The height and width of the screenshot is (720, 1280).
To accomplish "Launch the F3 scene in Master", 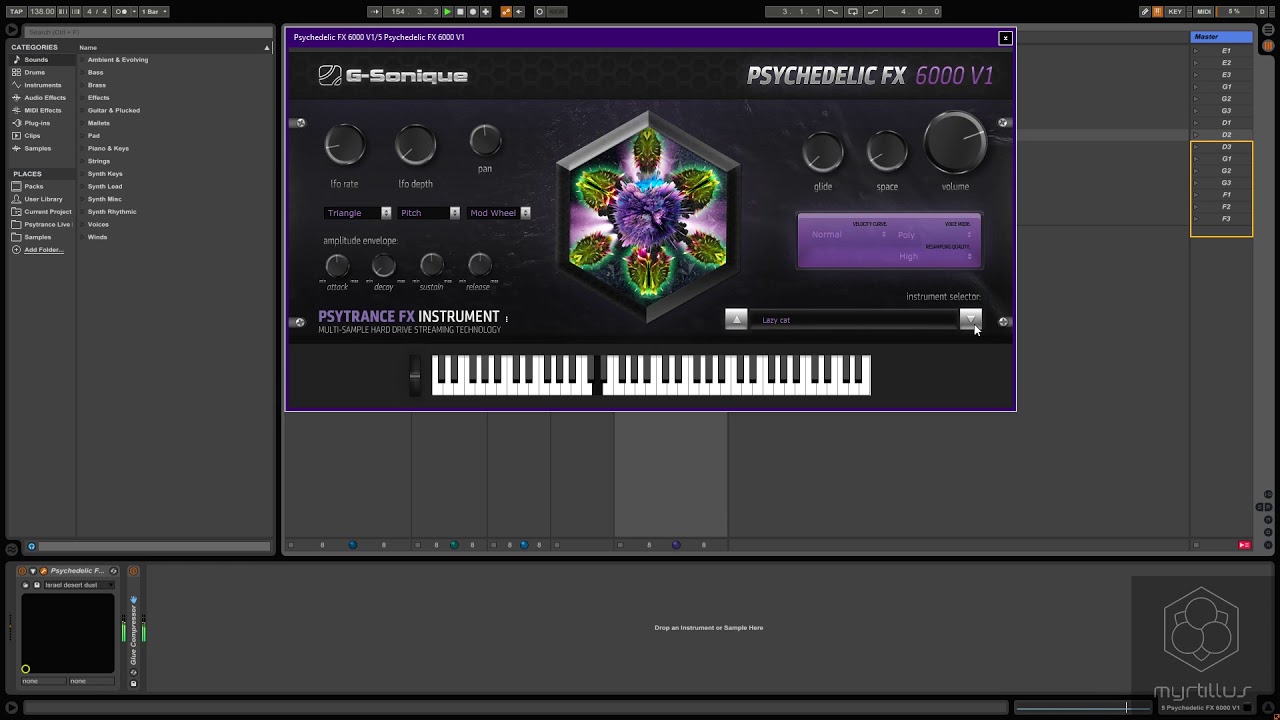I will coord(1196,219).
